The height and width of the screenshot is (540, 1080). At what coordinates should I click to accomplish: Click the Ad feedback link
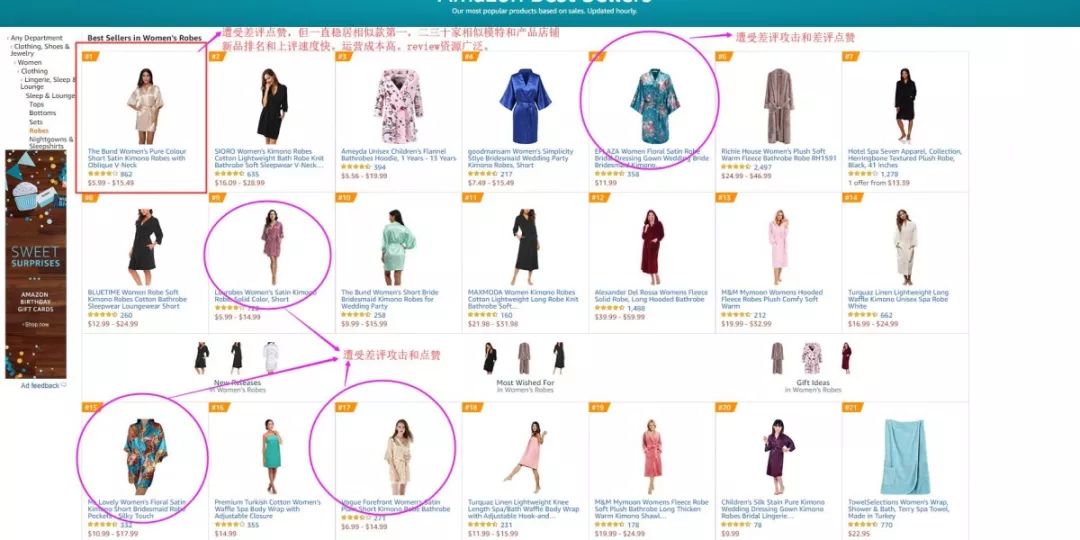(40, 386)
